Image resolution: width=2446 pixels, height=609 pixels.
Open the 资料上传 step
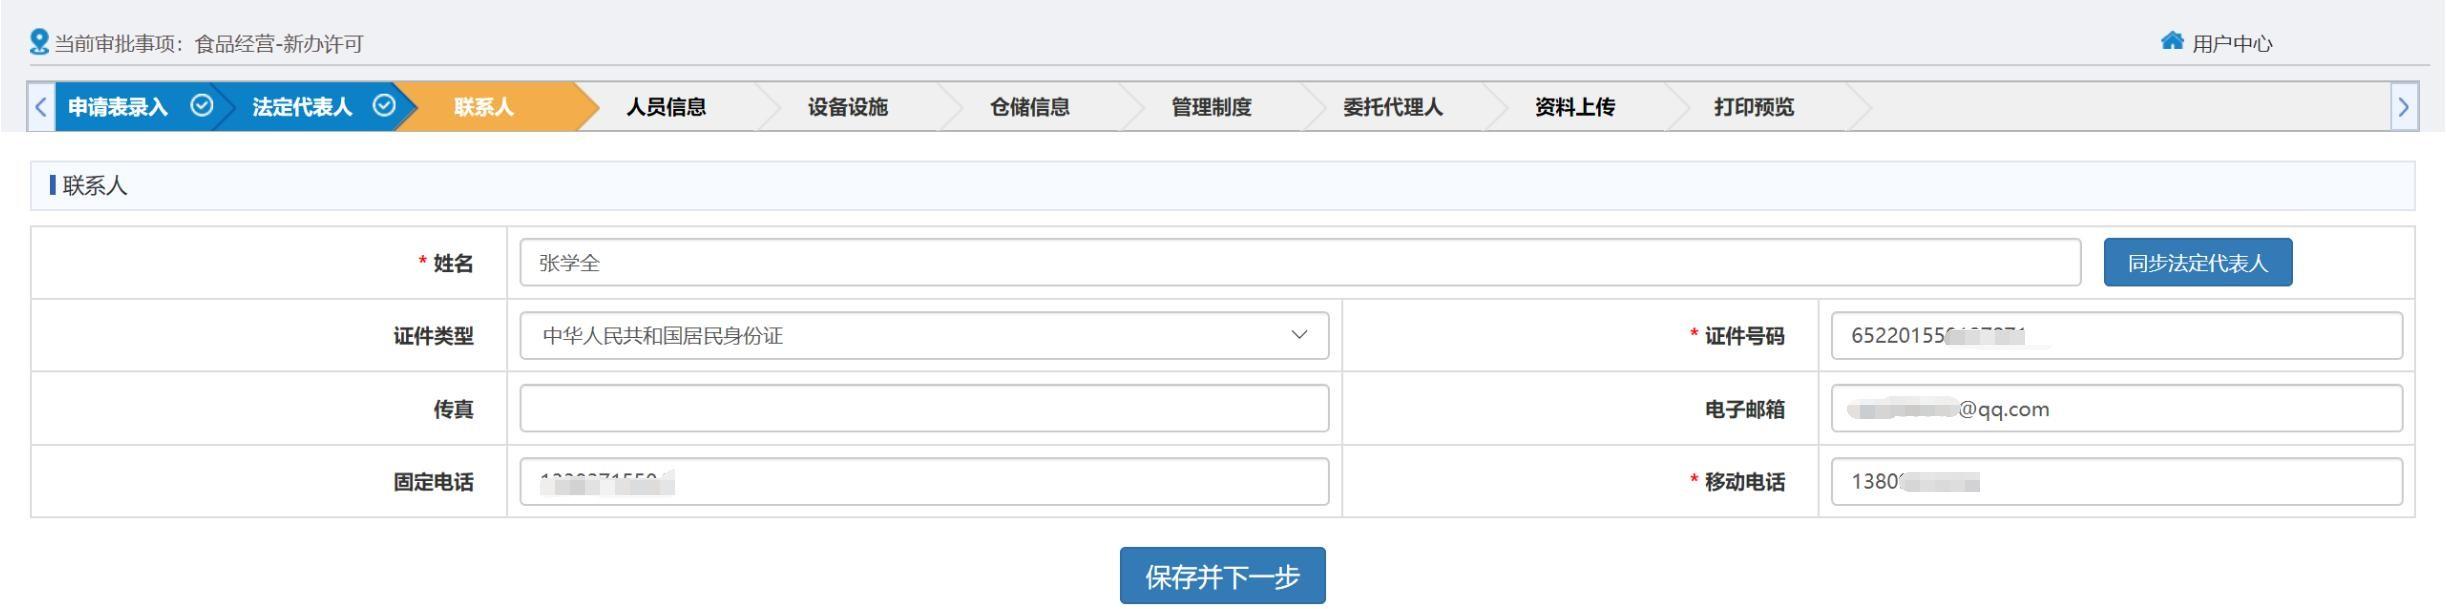tap(1574, 107)
